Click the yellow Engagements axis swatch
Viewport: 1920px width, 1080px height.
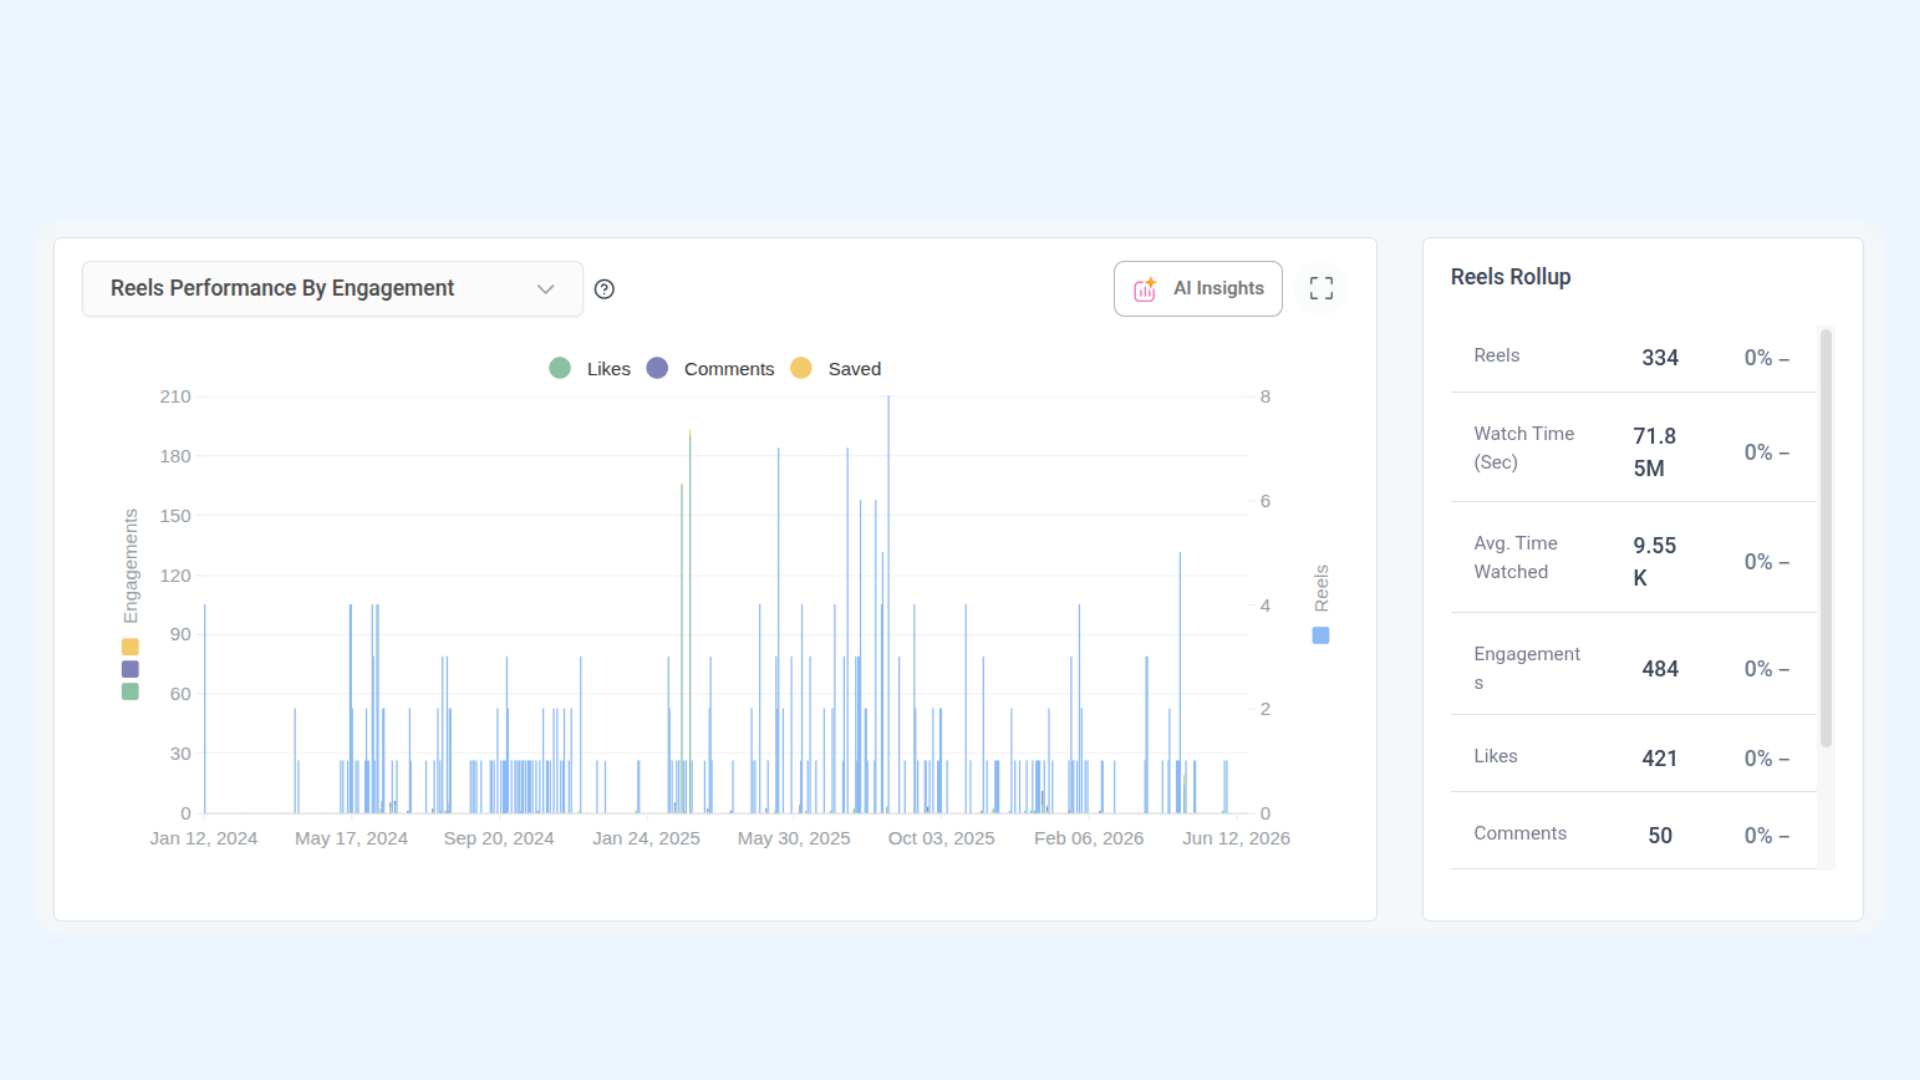(x=130, y=647)
